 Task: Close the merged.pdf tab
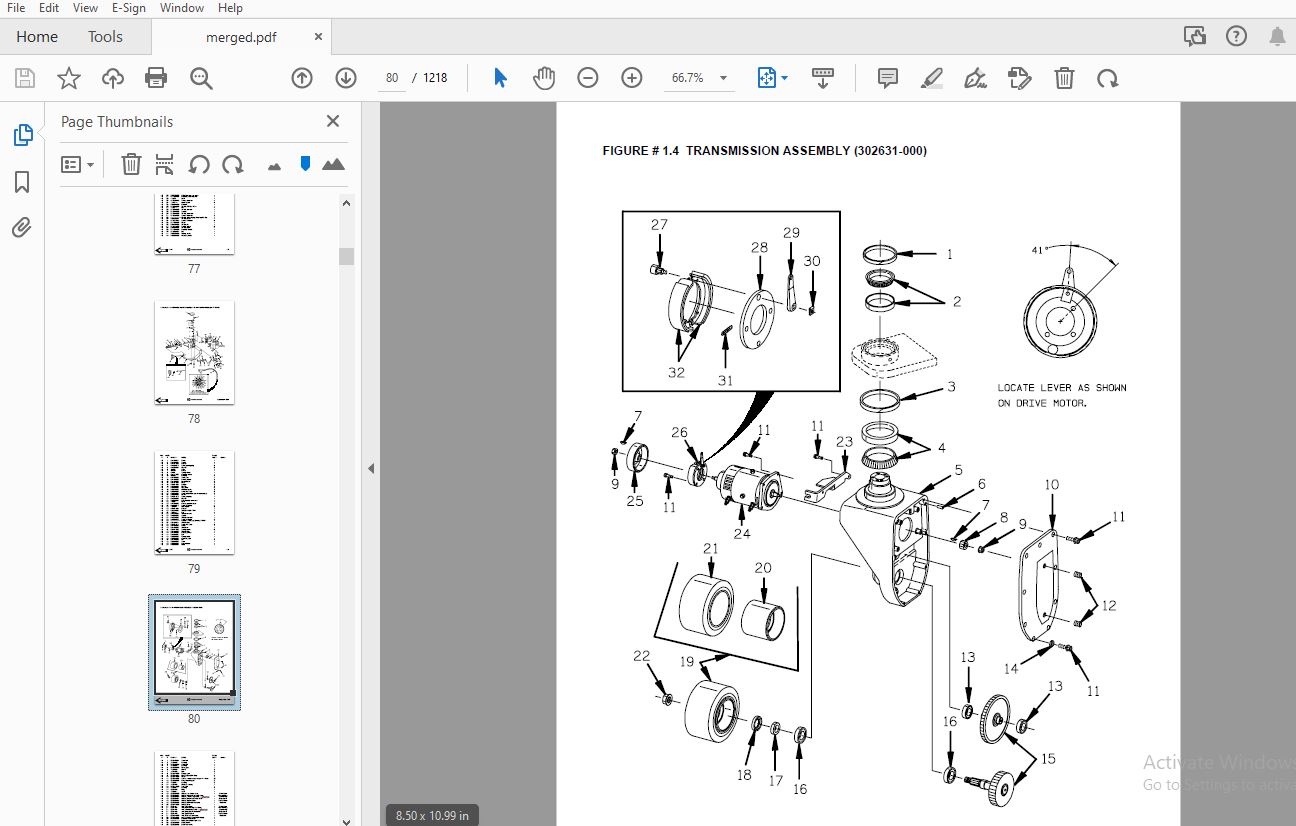tap(318, 37)
